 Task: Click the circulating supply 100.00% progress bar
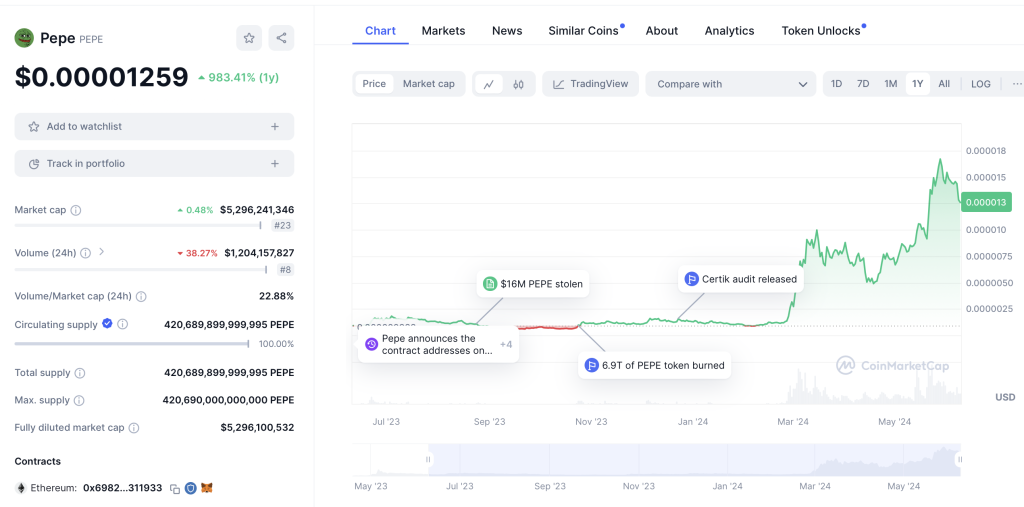click(x=132, y=344)
